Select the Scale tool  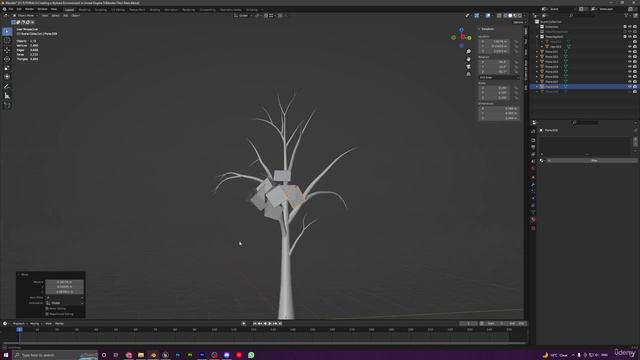pos(7,68)
